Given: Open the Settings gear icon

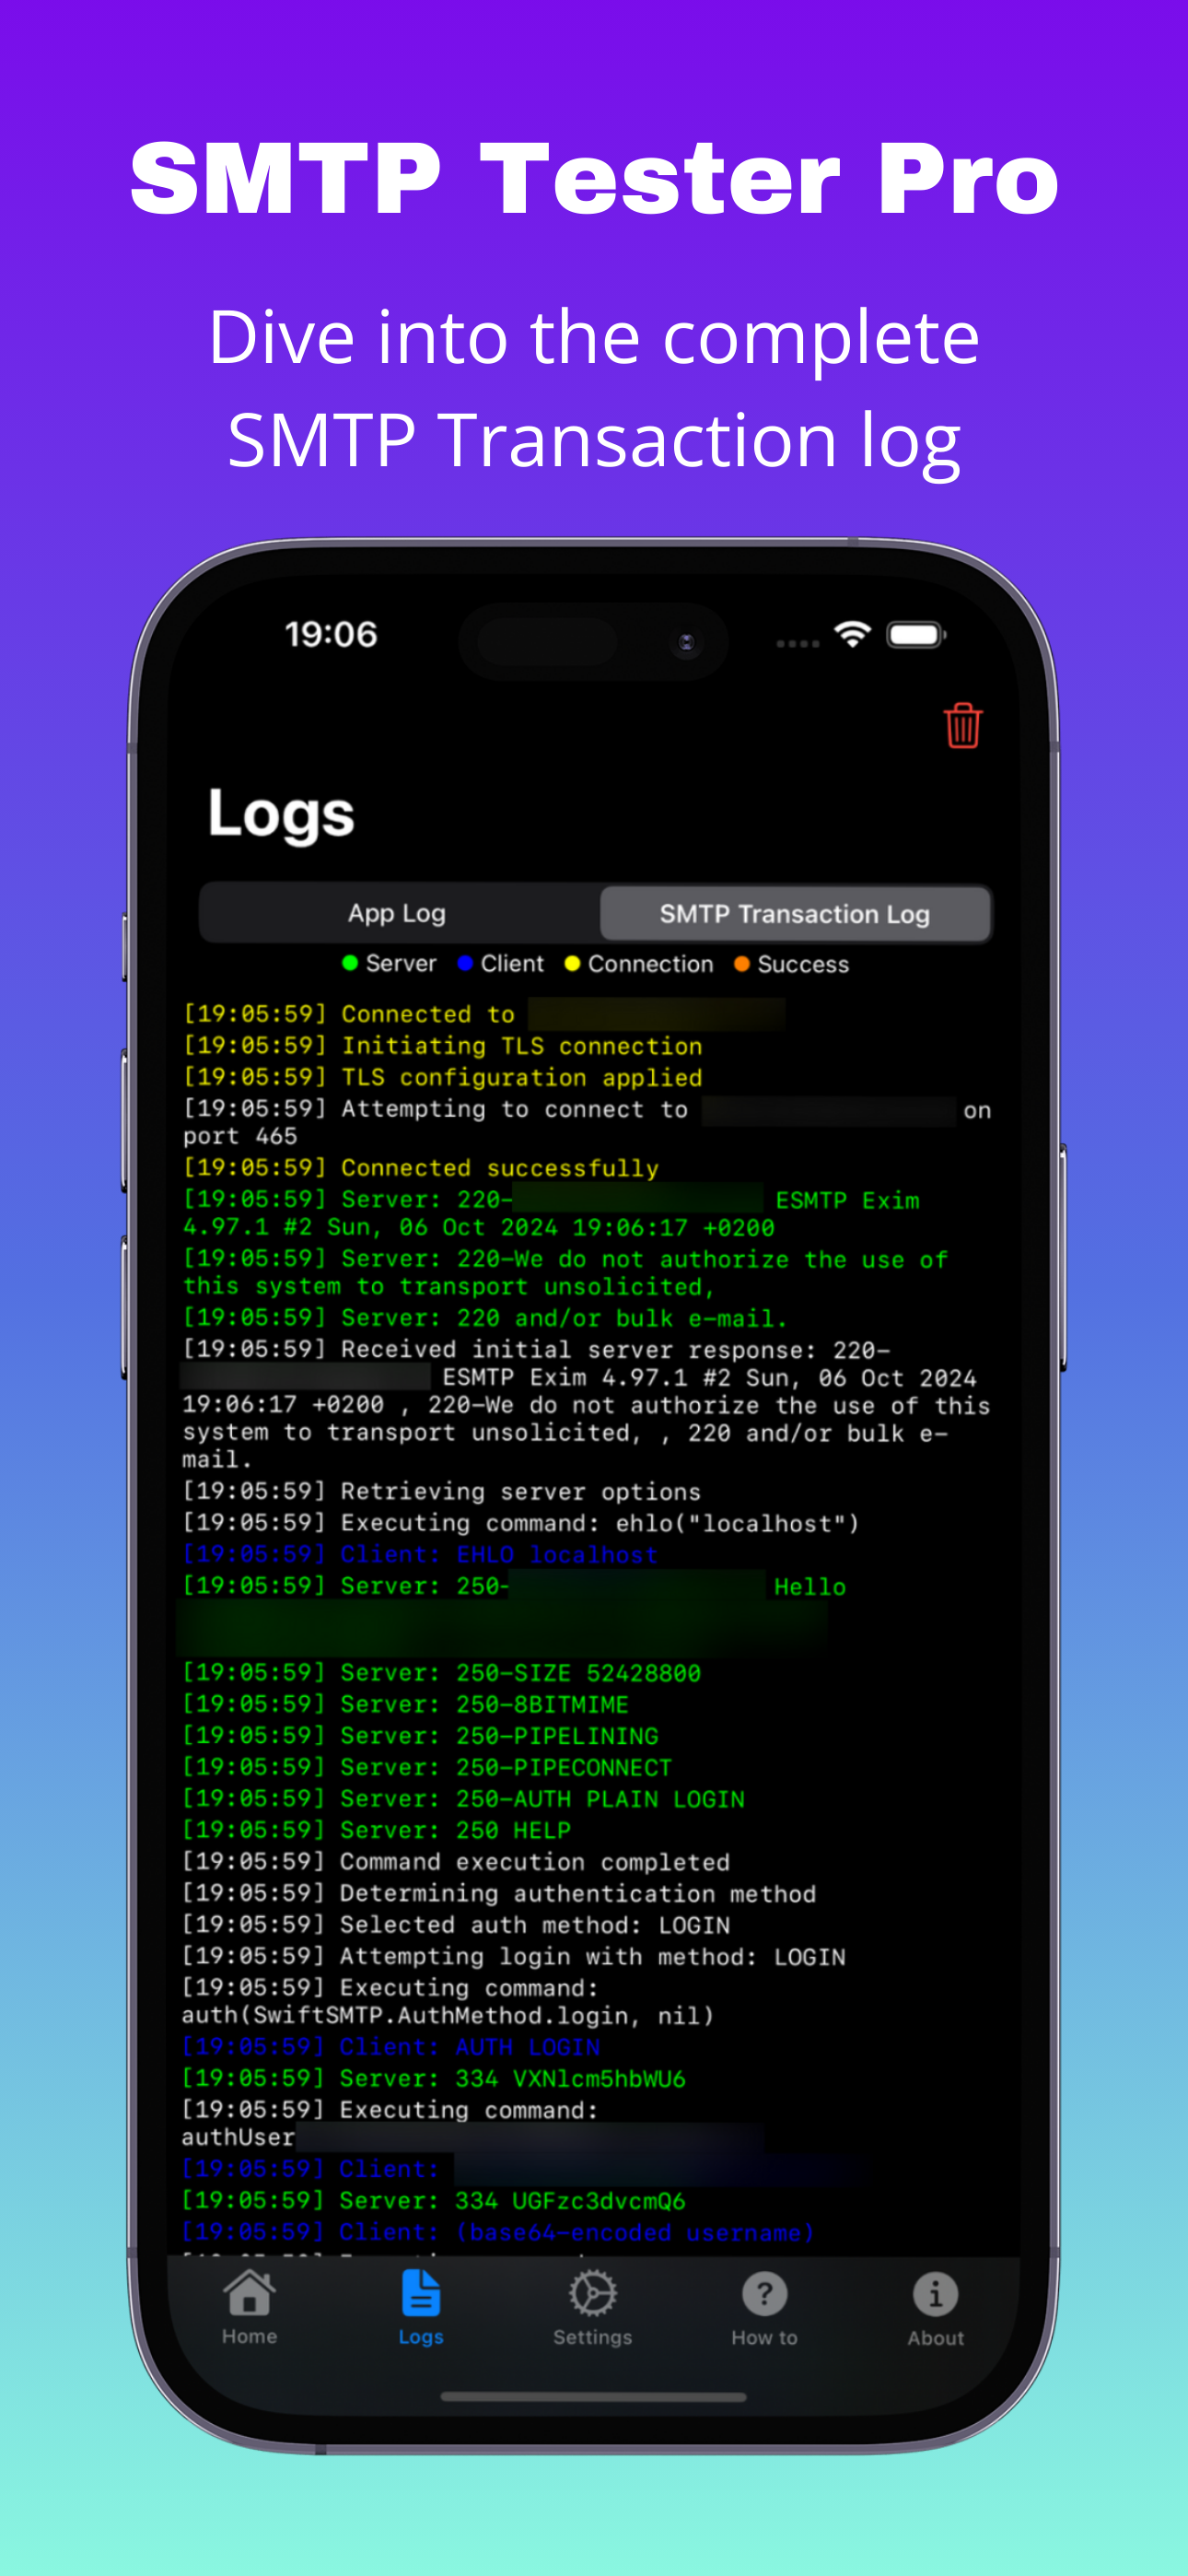Looking at the screenshot, I should coord(593,2294).
